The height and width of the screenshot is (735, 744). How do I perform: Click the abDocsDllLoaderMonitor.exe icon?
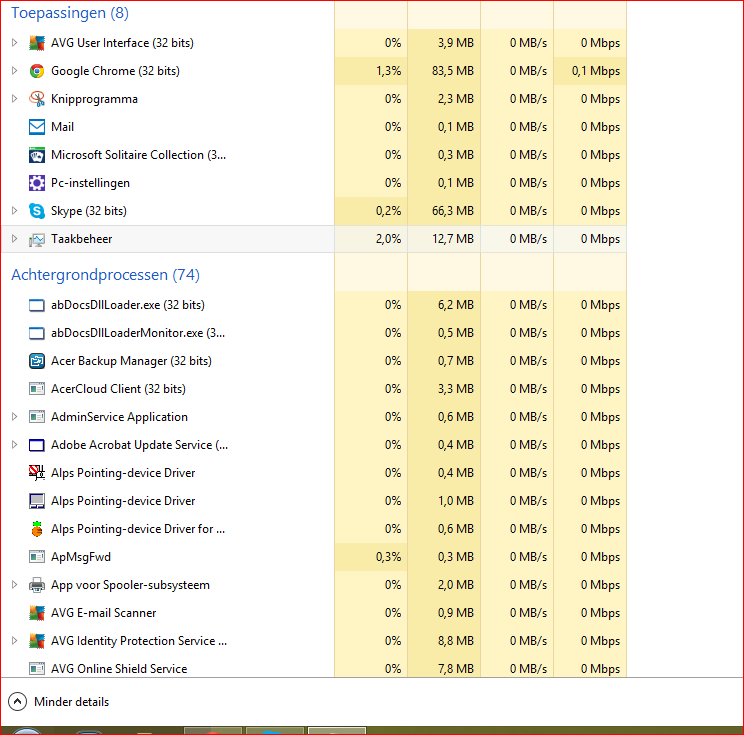tap(37, 333)
